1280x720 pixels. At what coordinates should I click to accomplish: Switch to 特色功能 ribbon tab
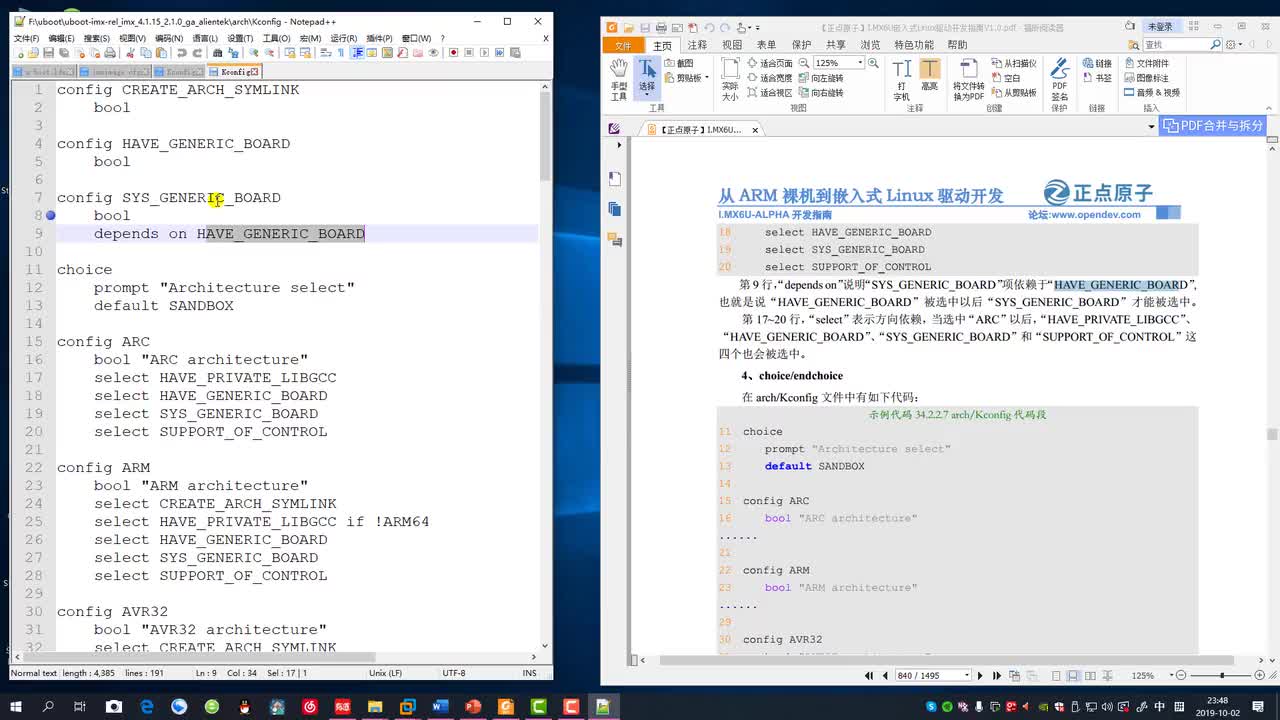coord(914,45)
